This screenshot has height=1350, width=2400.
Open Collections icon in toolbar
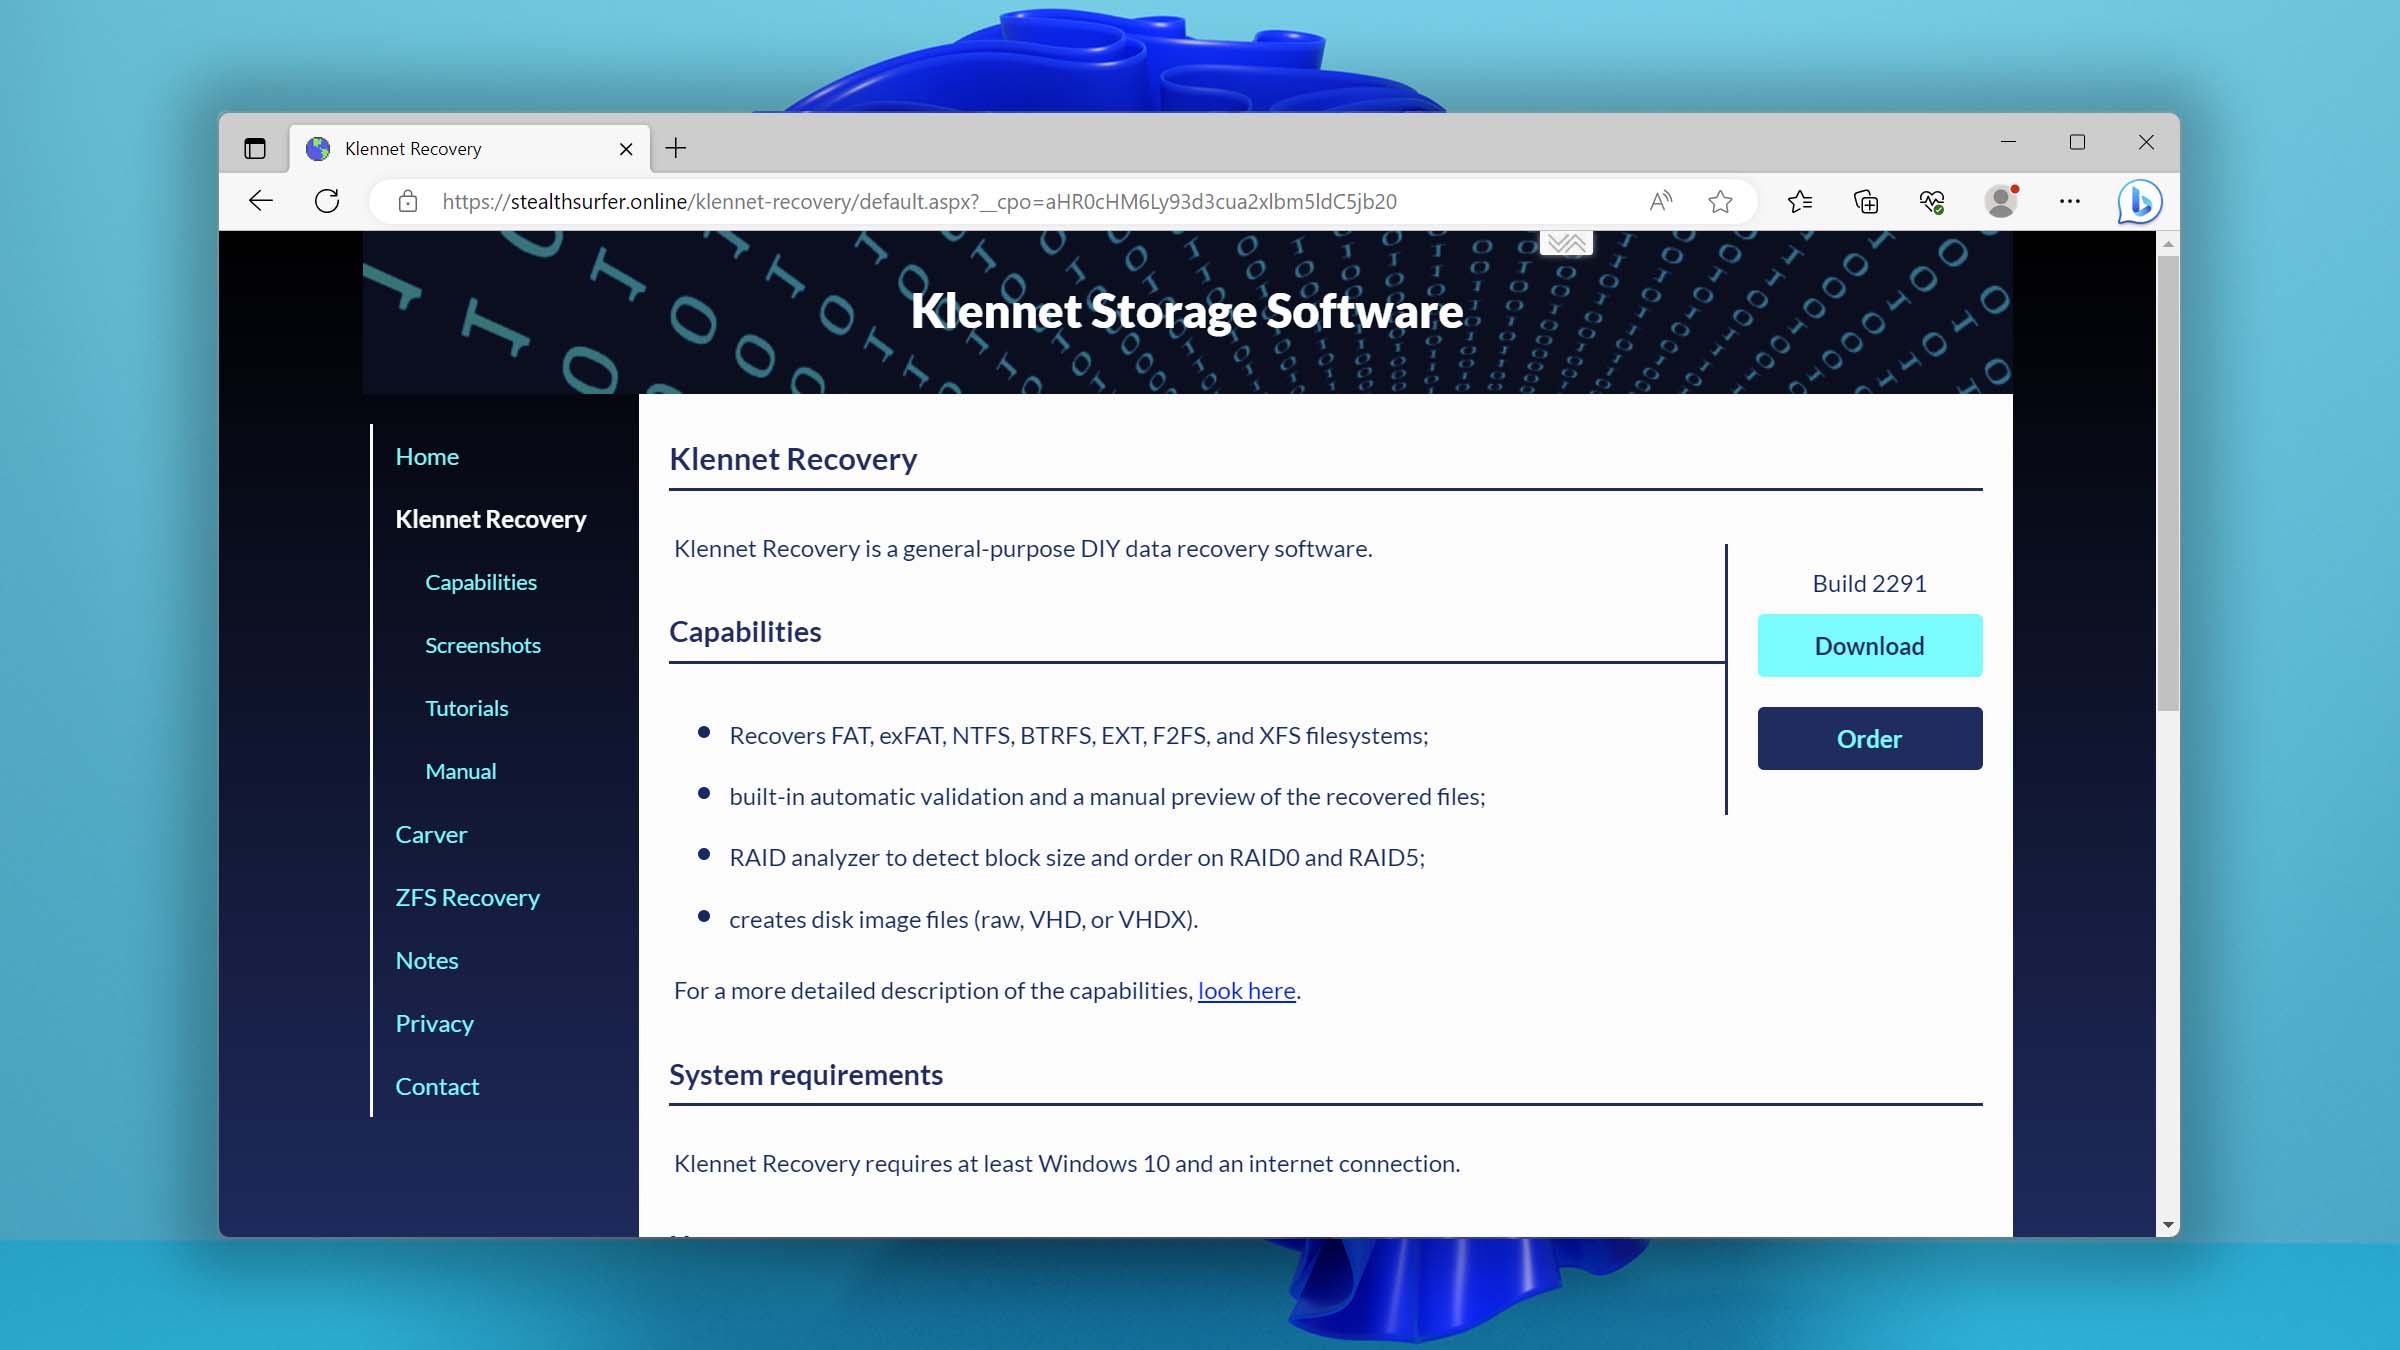pos(1866,201)
